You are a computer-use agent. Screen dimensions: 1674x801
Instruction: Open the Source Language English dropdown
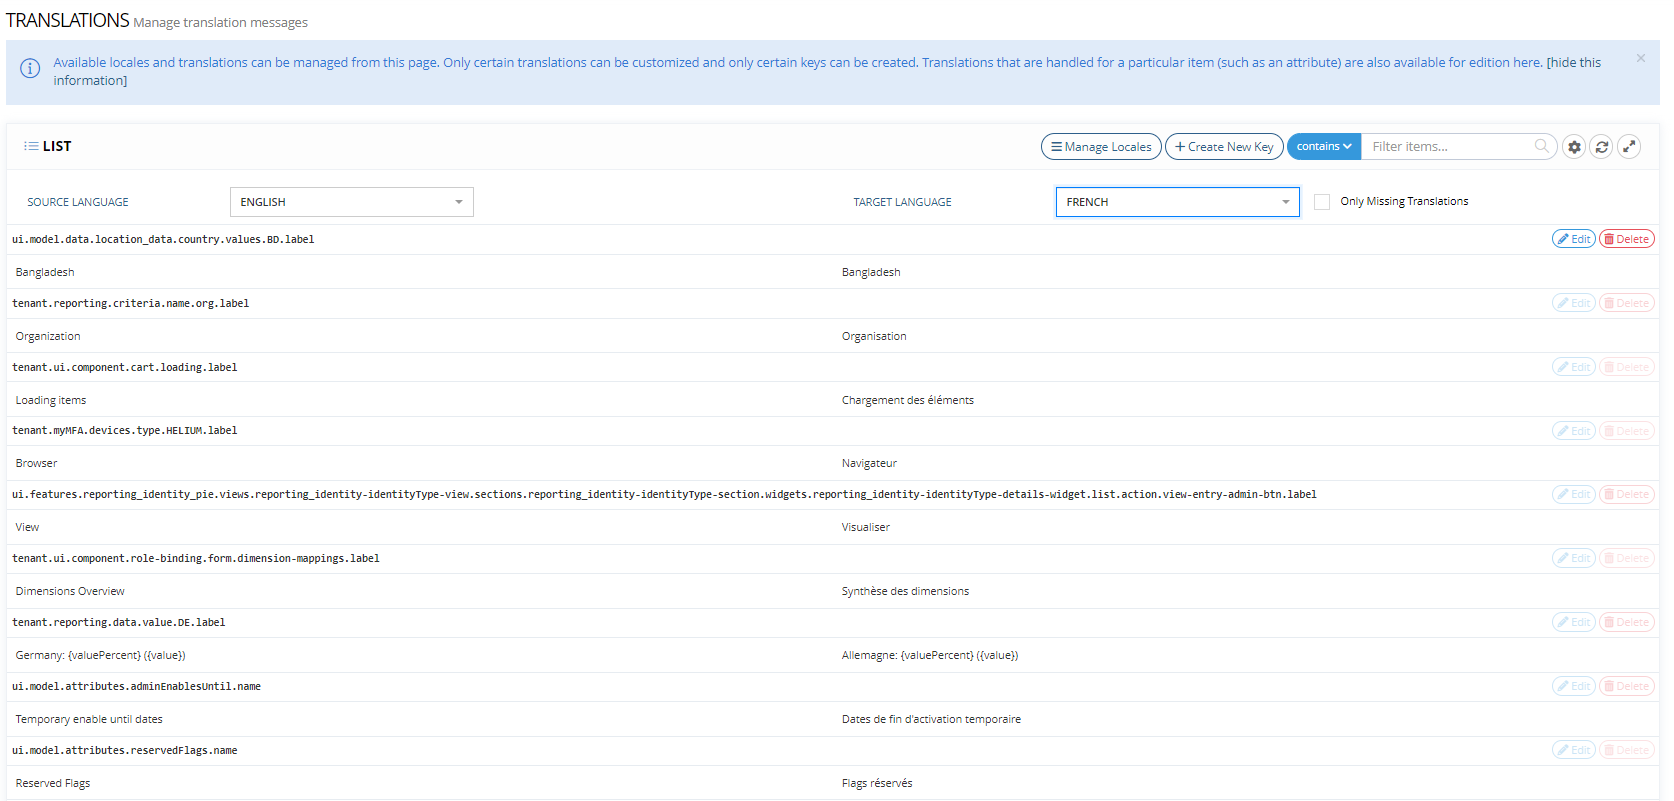pos(351,202)
